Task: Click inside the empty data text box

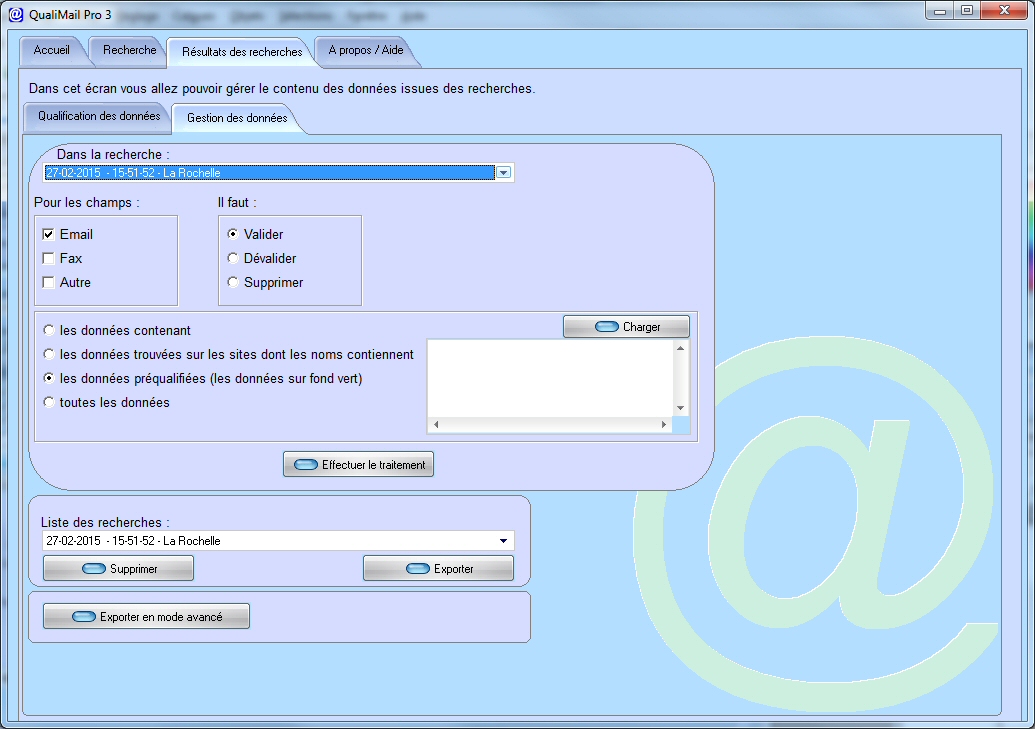Action: (550, 378)
